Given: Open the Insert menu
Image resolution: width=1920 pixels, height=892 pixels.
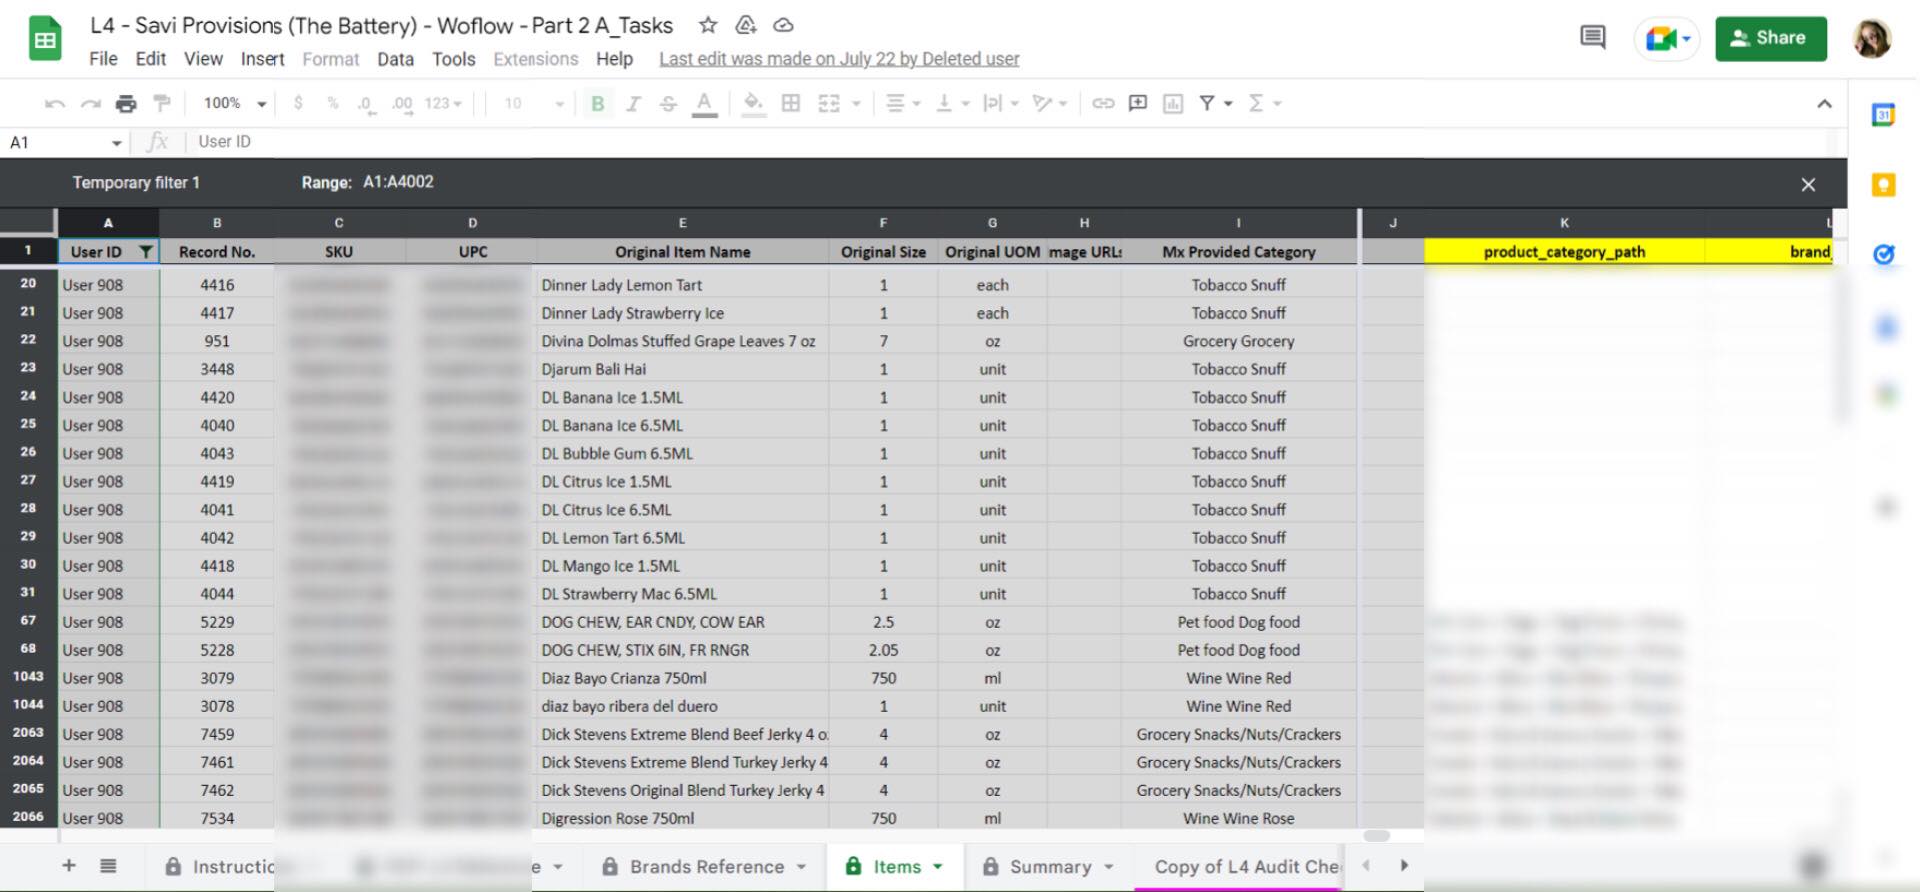Looking at the screenshot, I should [x=262, y=59].
